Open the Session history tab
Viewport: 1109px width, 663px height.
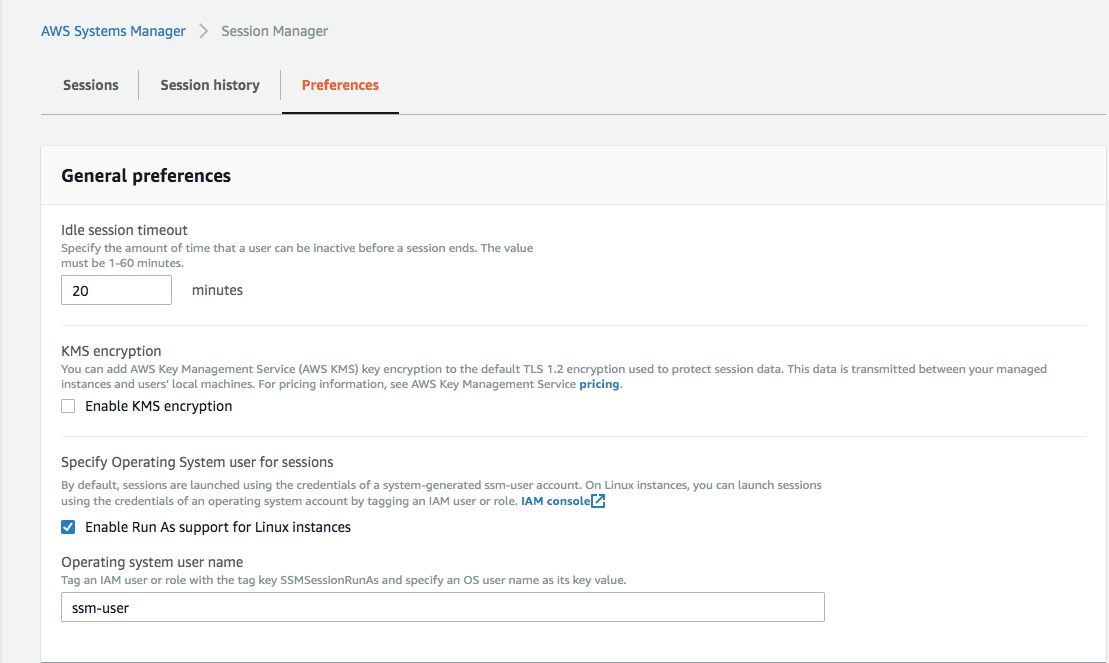click(x=210, y=85)
